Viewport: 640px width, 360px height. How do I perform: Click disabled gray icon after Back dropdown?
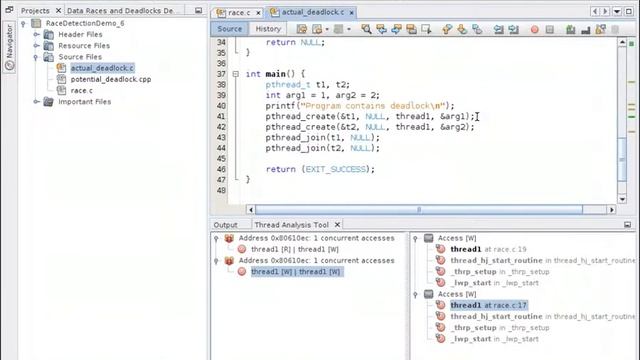click(x=338, y=29)
